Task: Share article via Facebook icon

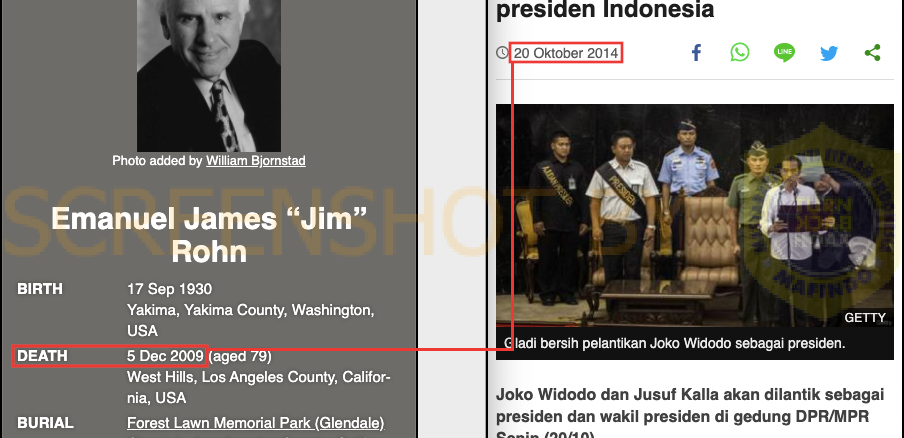Action: tap(696, 53)
